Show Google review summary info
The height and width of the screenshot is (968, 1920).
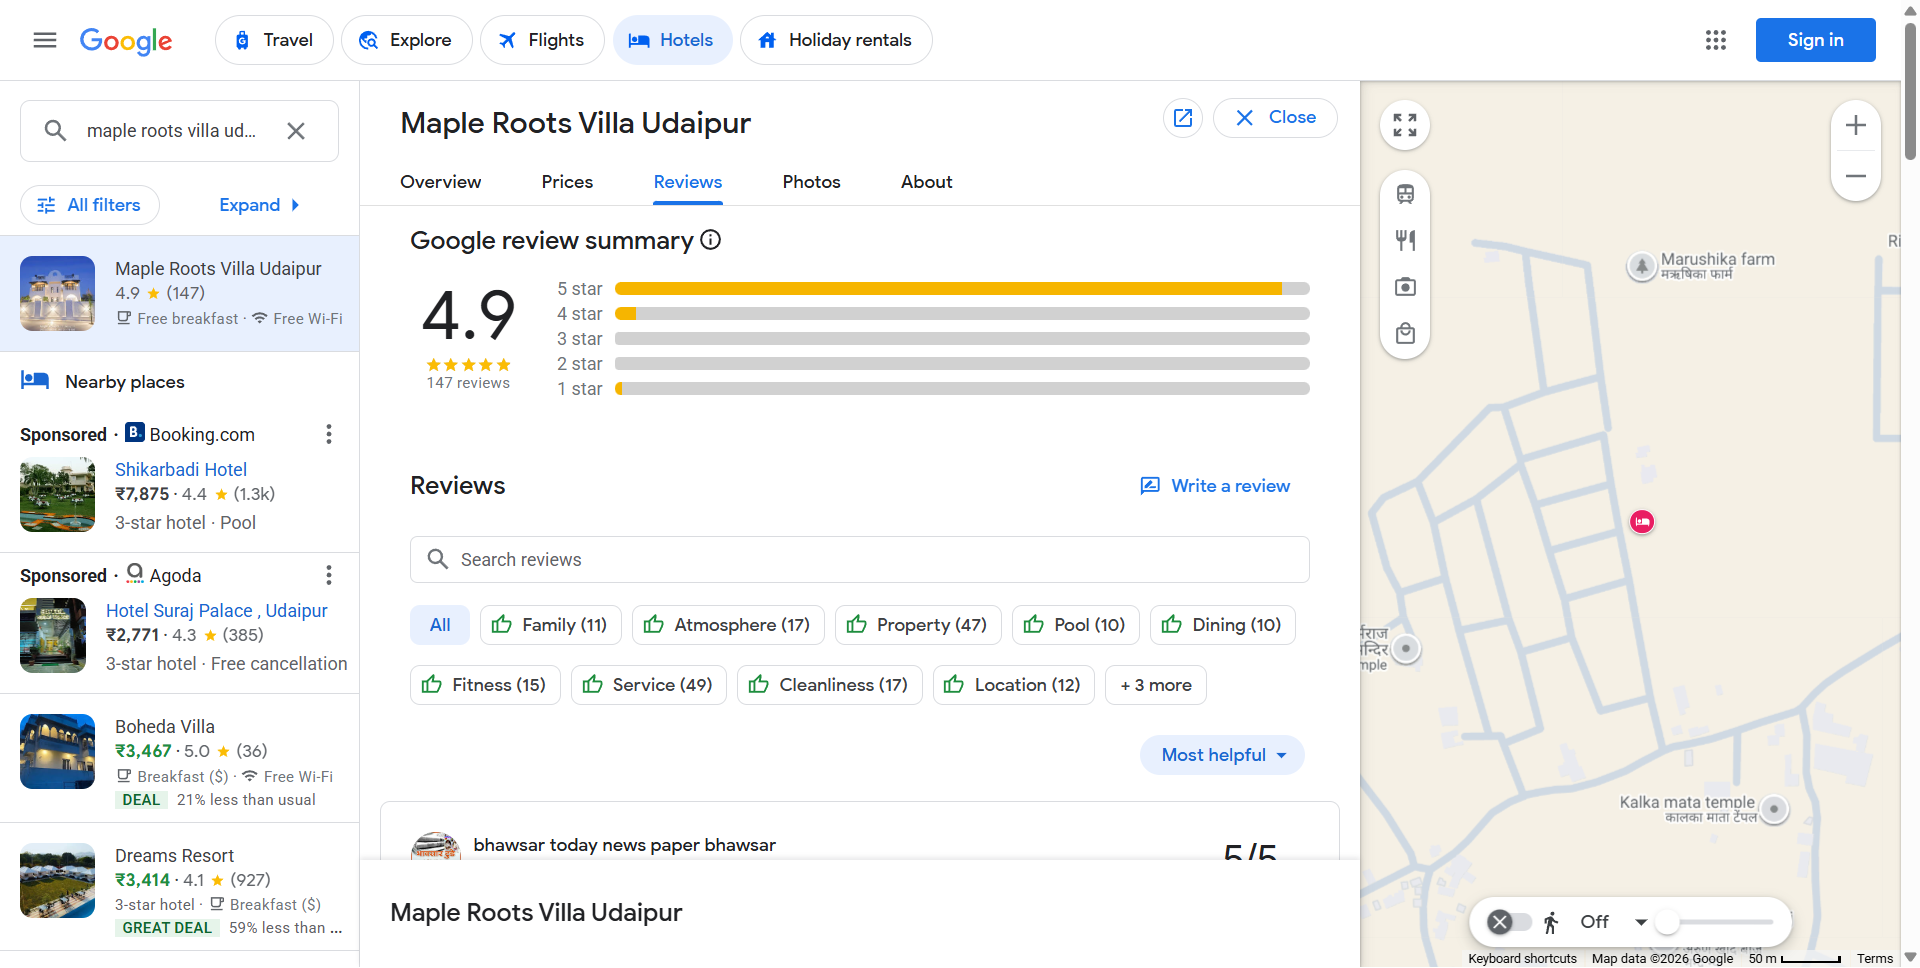(711, 240)
